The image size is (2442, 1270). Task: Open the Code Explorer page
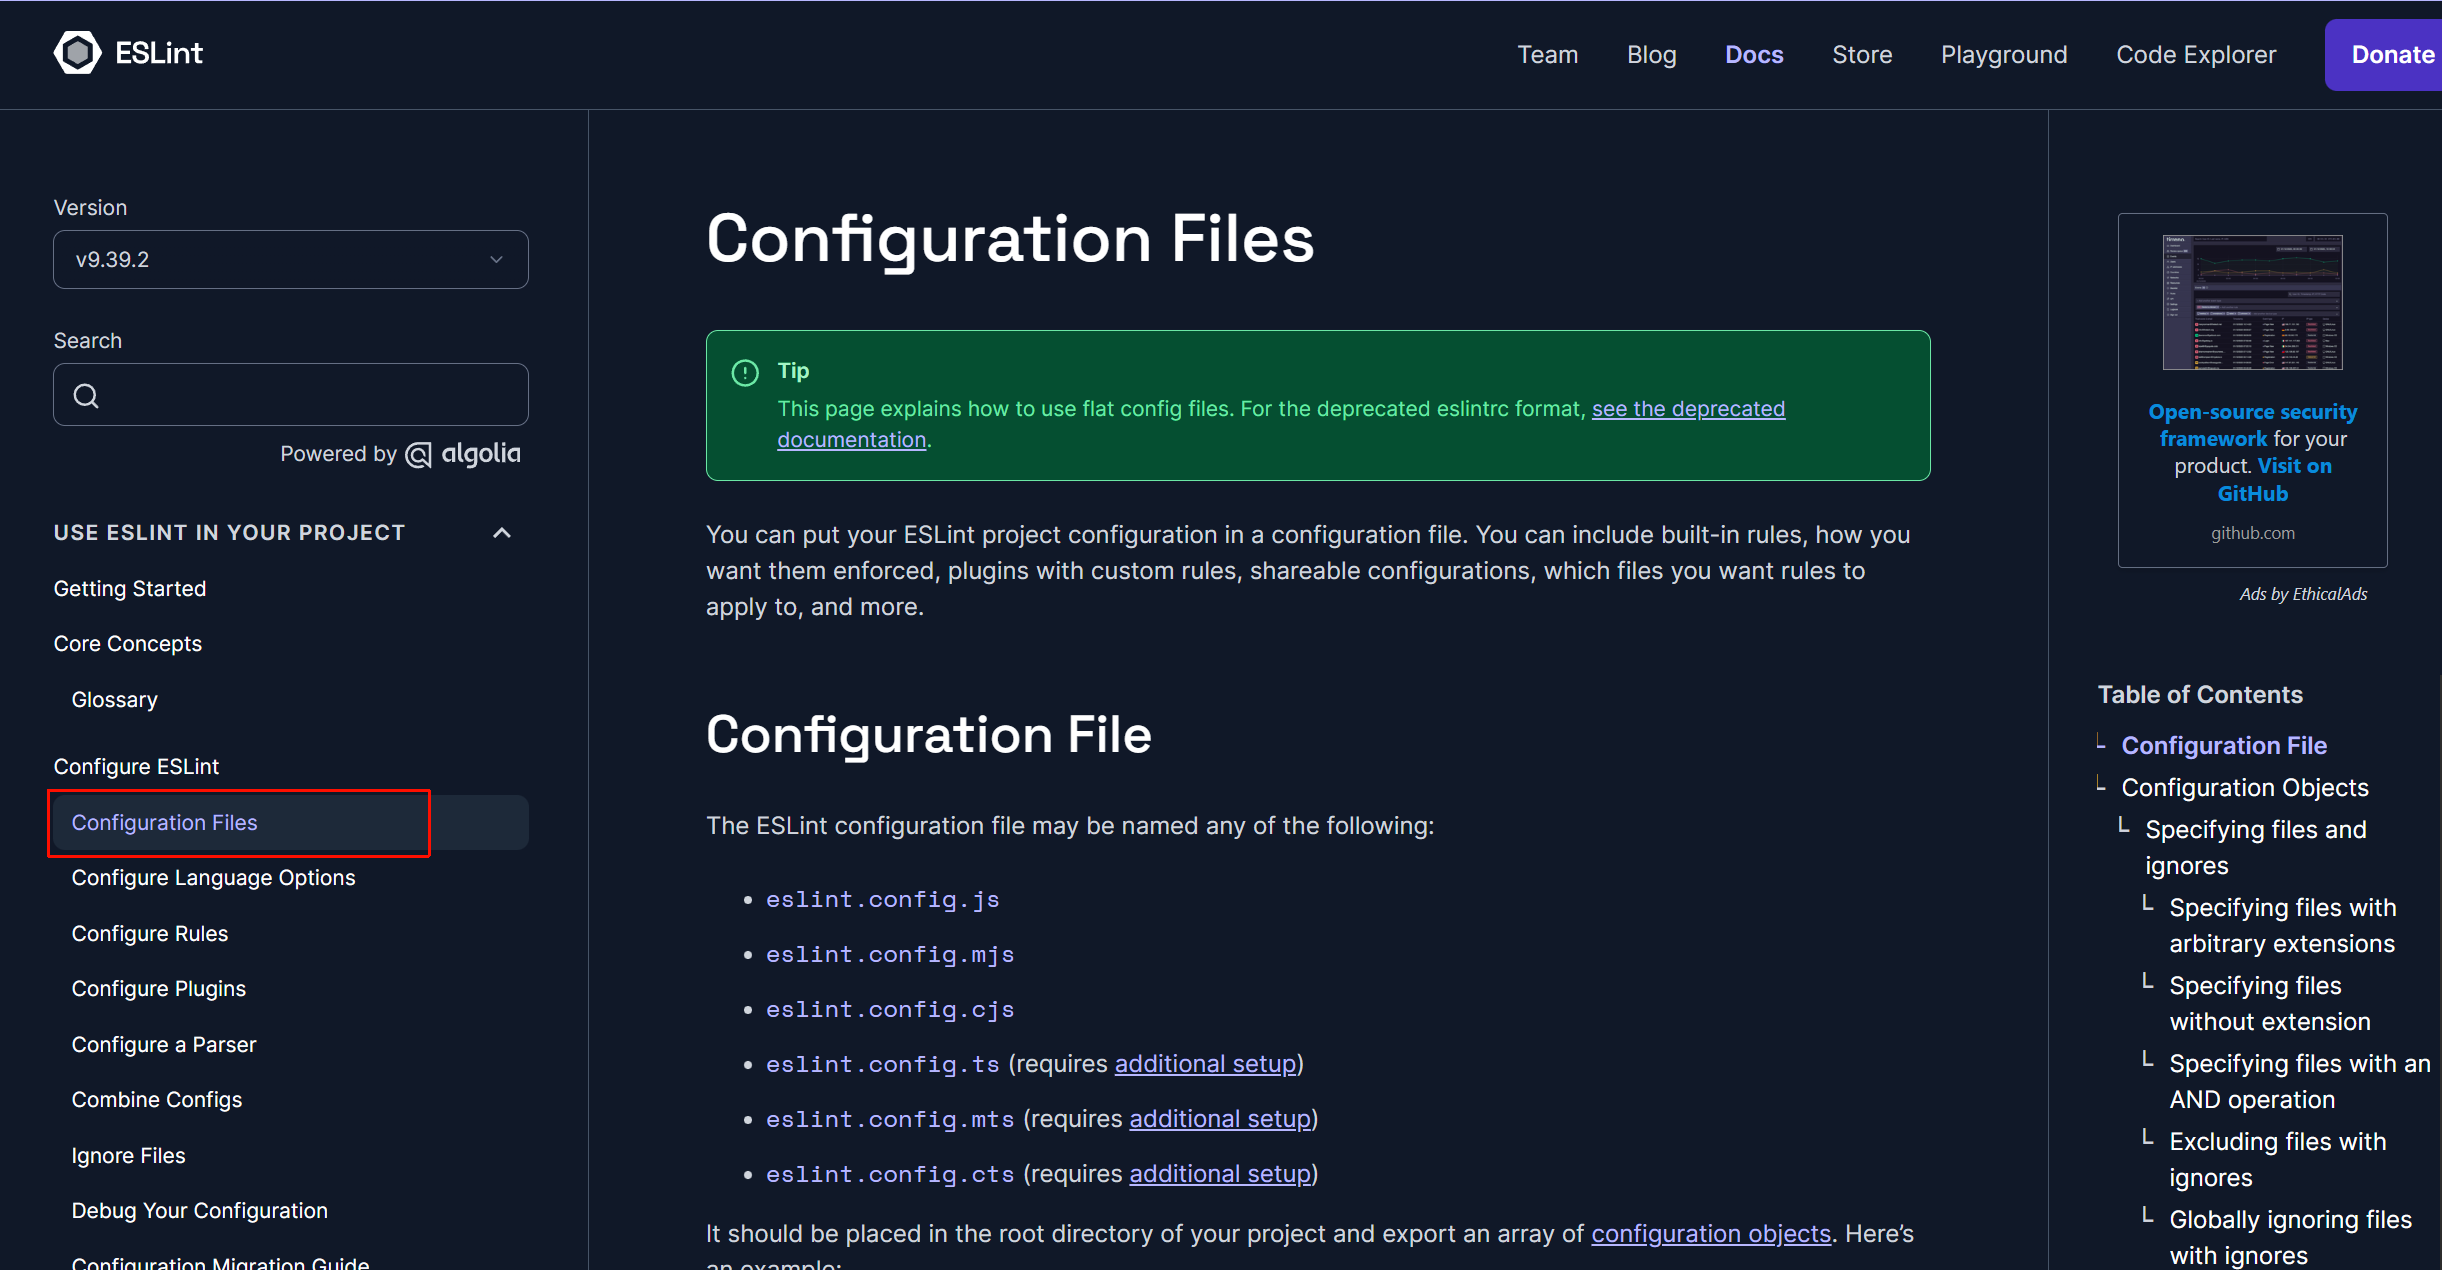2195,55
